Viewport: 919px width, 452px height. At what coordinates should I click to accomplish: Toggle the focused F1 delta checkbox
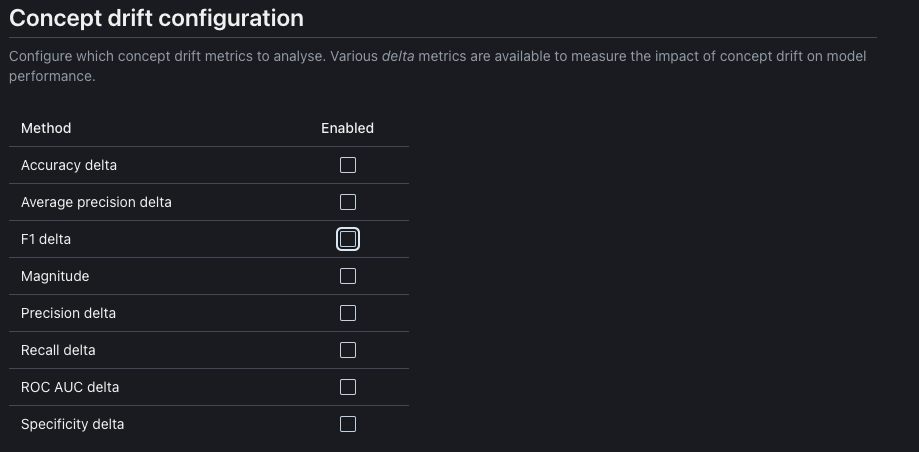coord(348,239)
